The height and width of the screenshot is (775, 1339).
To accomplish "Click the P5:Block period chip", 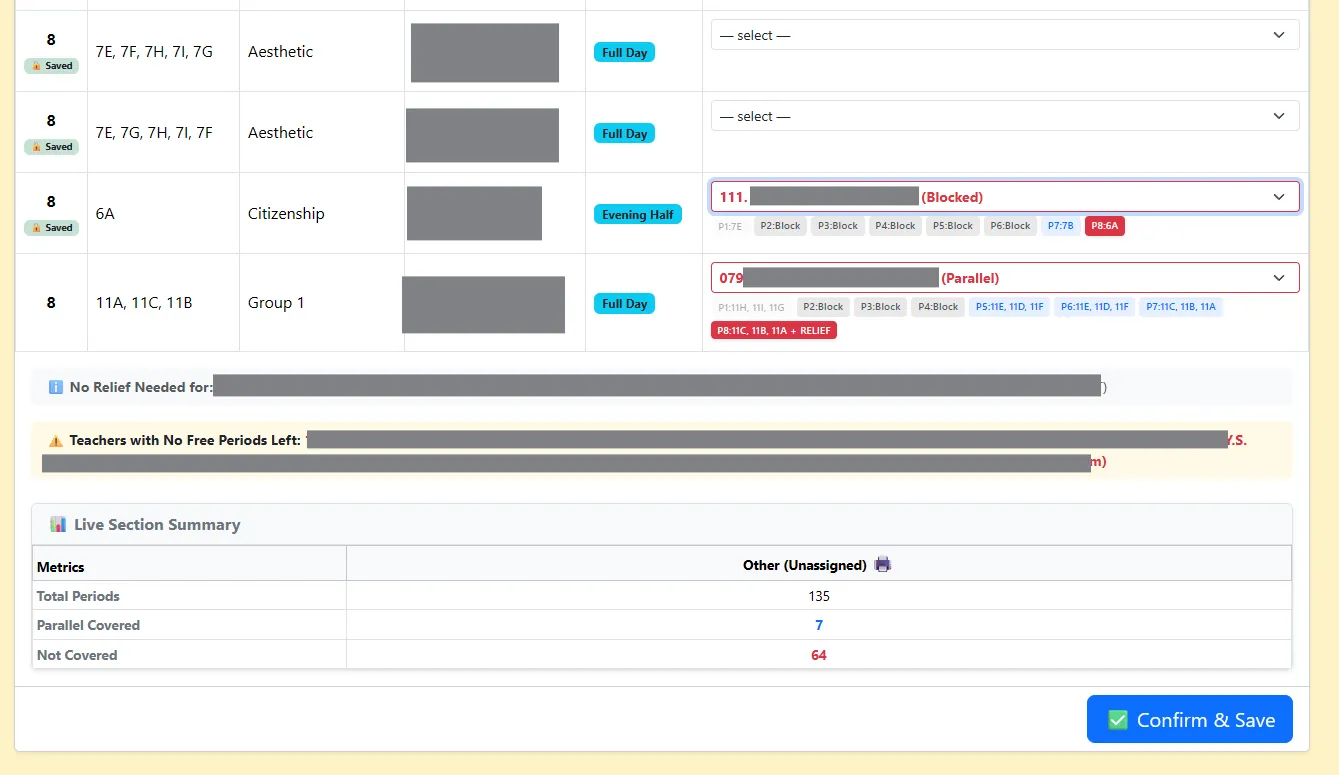I will point(953,226).
